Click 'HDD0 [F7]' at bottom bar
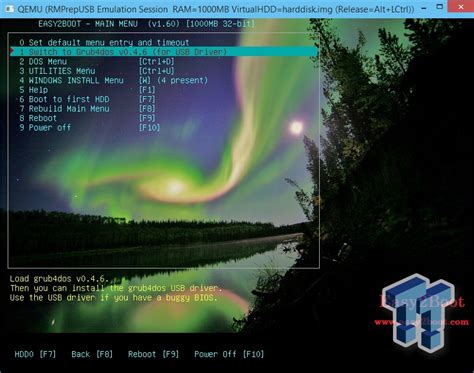The height and width of the screenshot is (373, 474). tap(35, 354)
